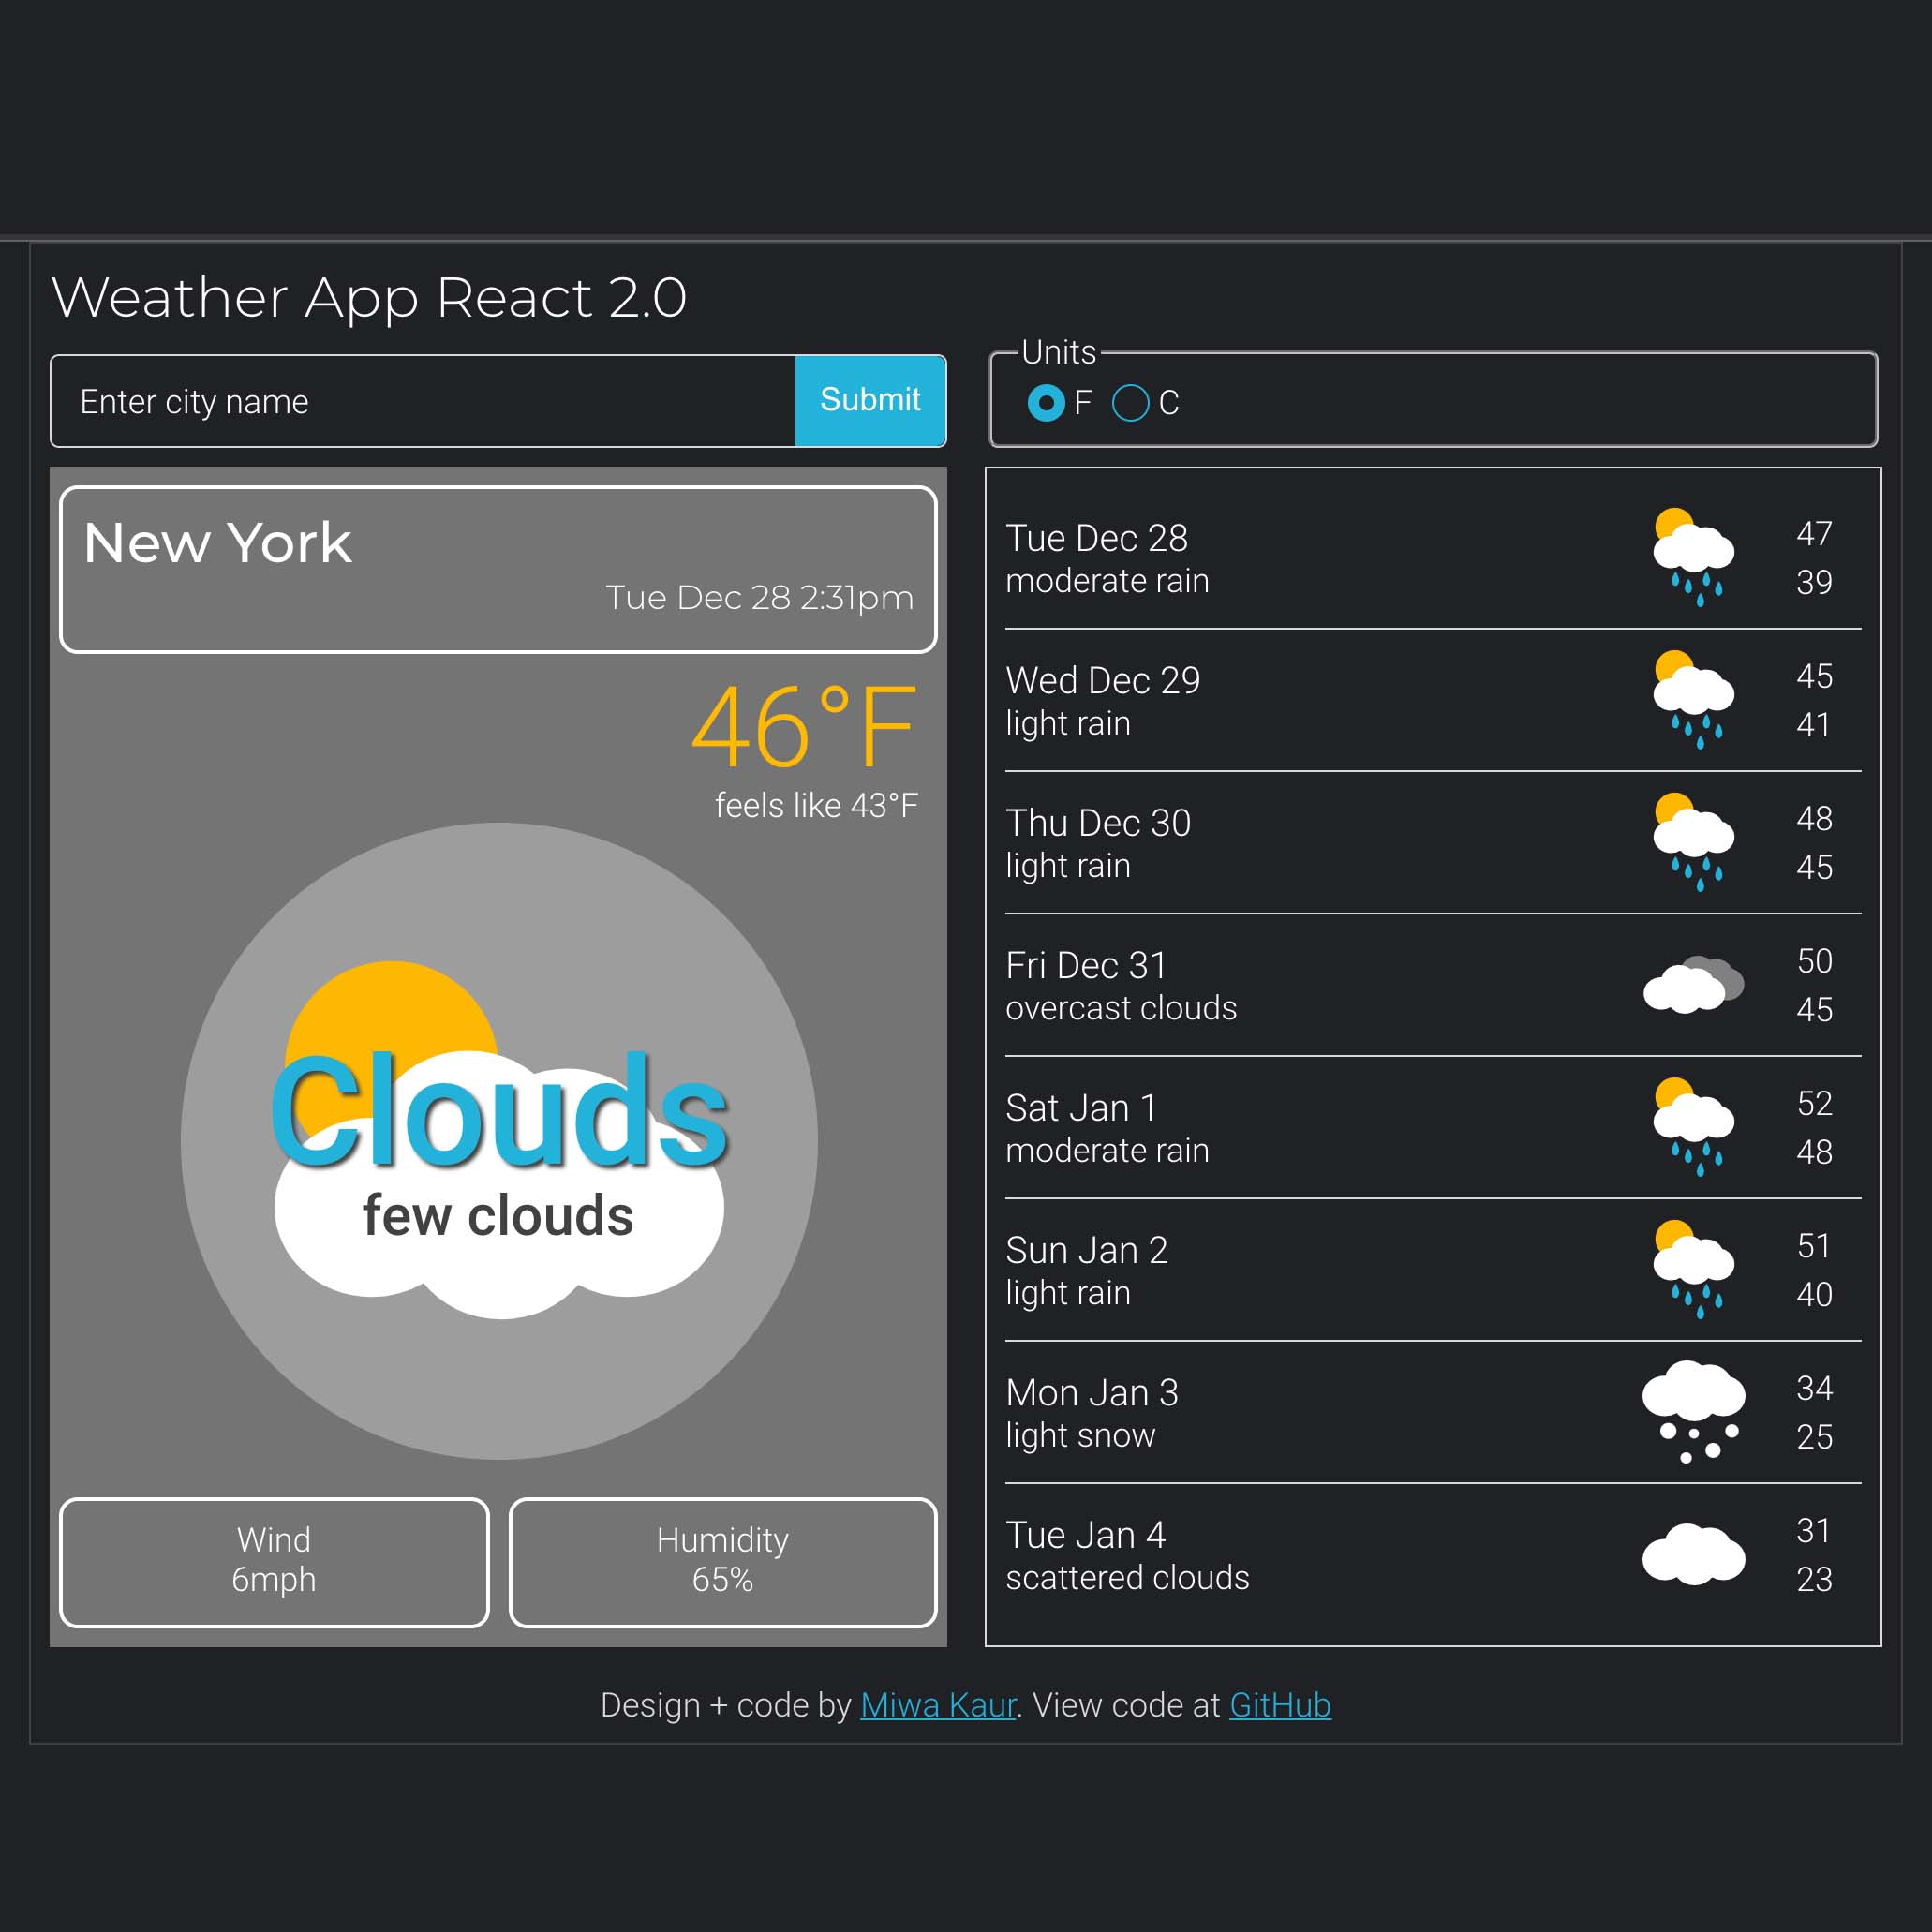This screenshot has height=1932, width=1932.
Task: Click the feels like 43°F text
Action: pyautogui.click(x=816, y=806)
